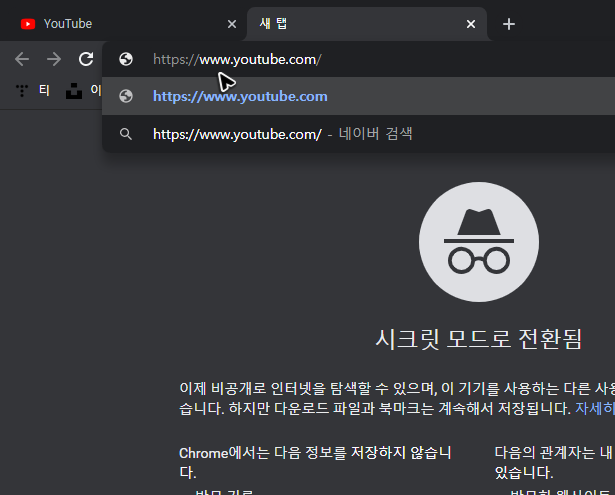Screen dimensions: 615x495
Task: Click the address bar URL text
Action: (x=237, y=60)
